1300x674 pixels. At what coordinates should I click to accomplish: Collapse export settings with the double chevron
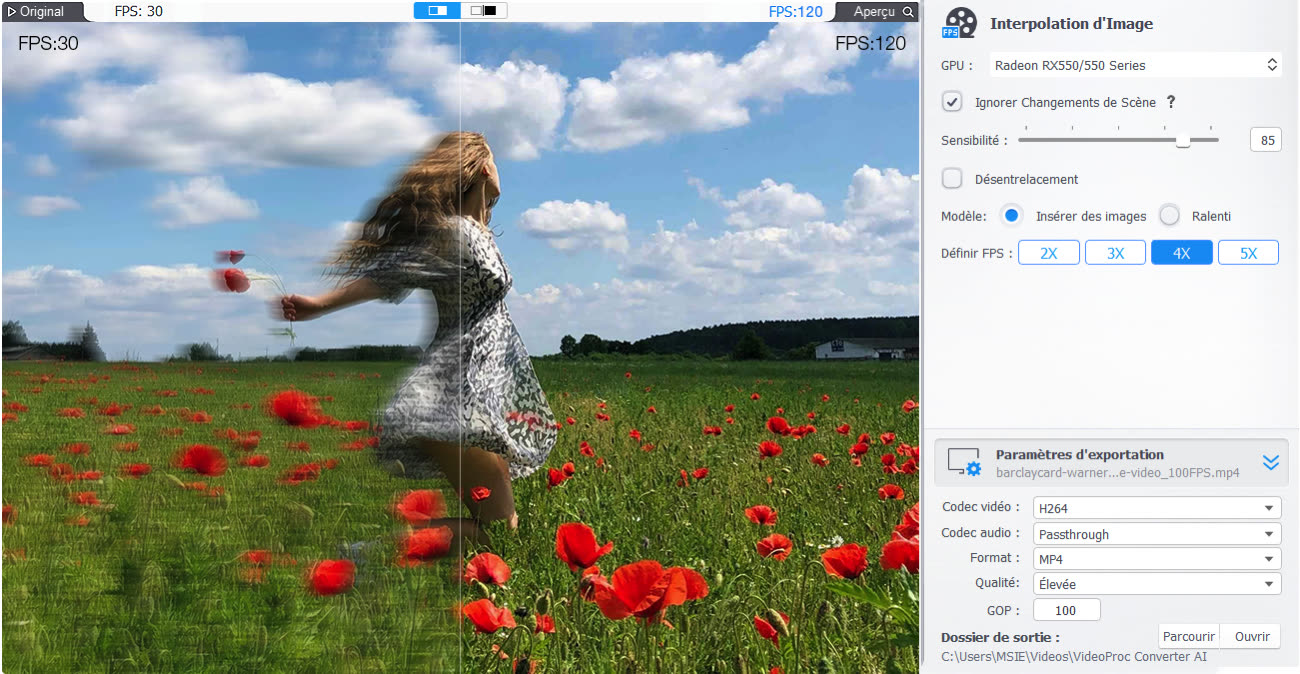1270,462
